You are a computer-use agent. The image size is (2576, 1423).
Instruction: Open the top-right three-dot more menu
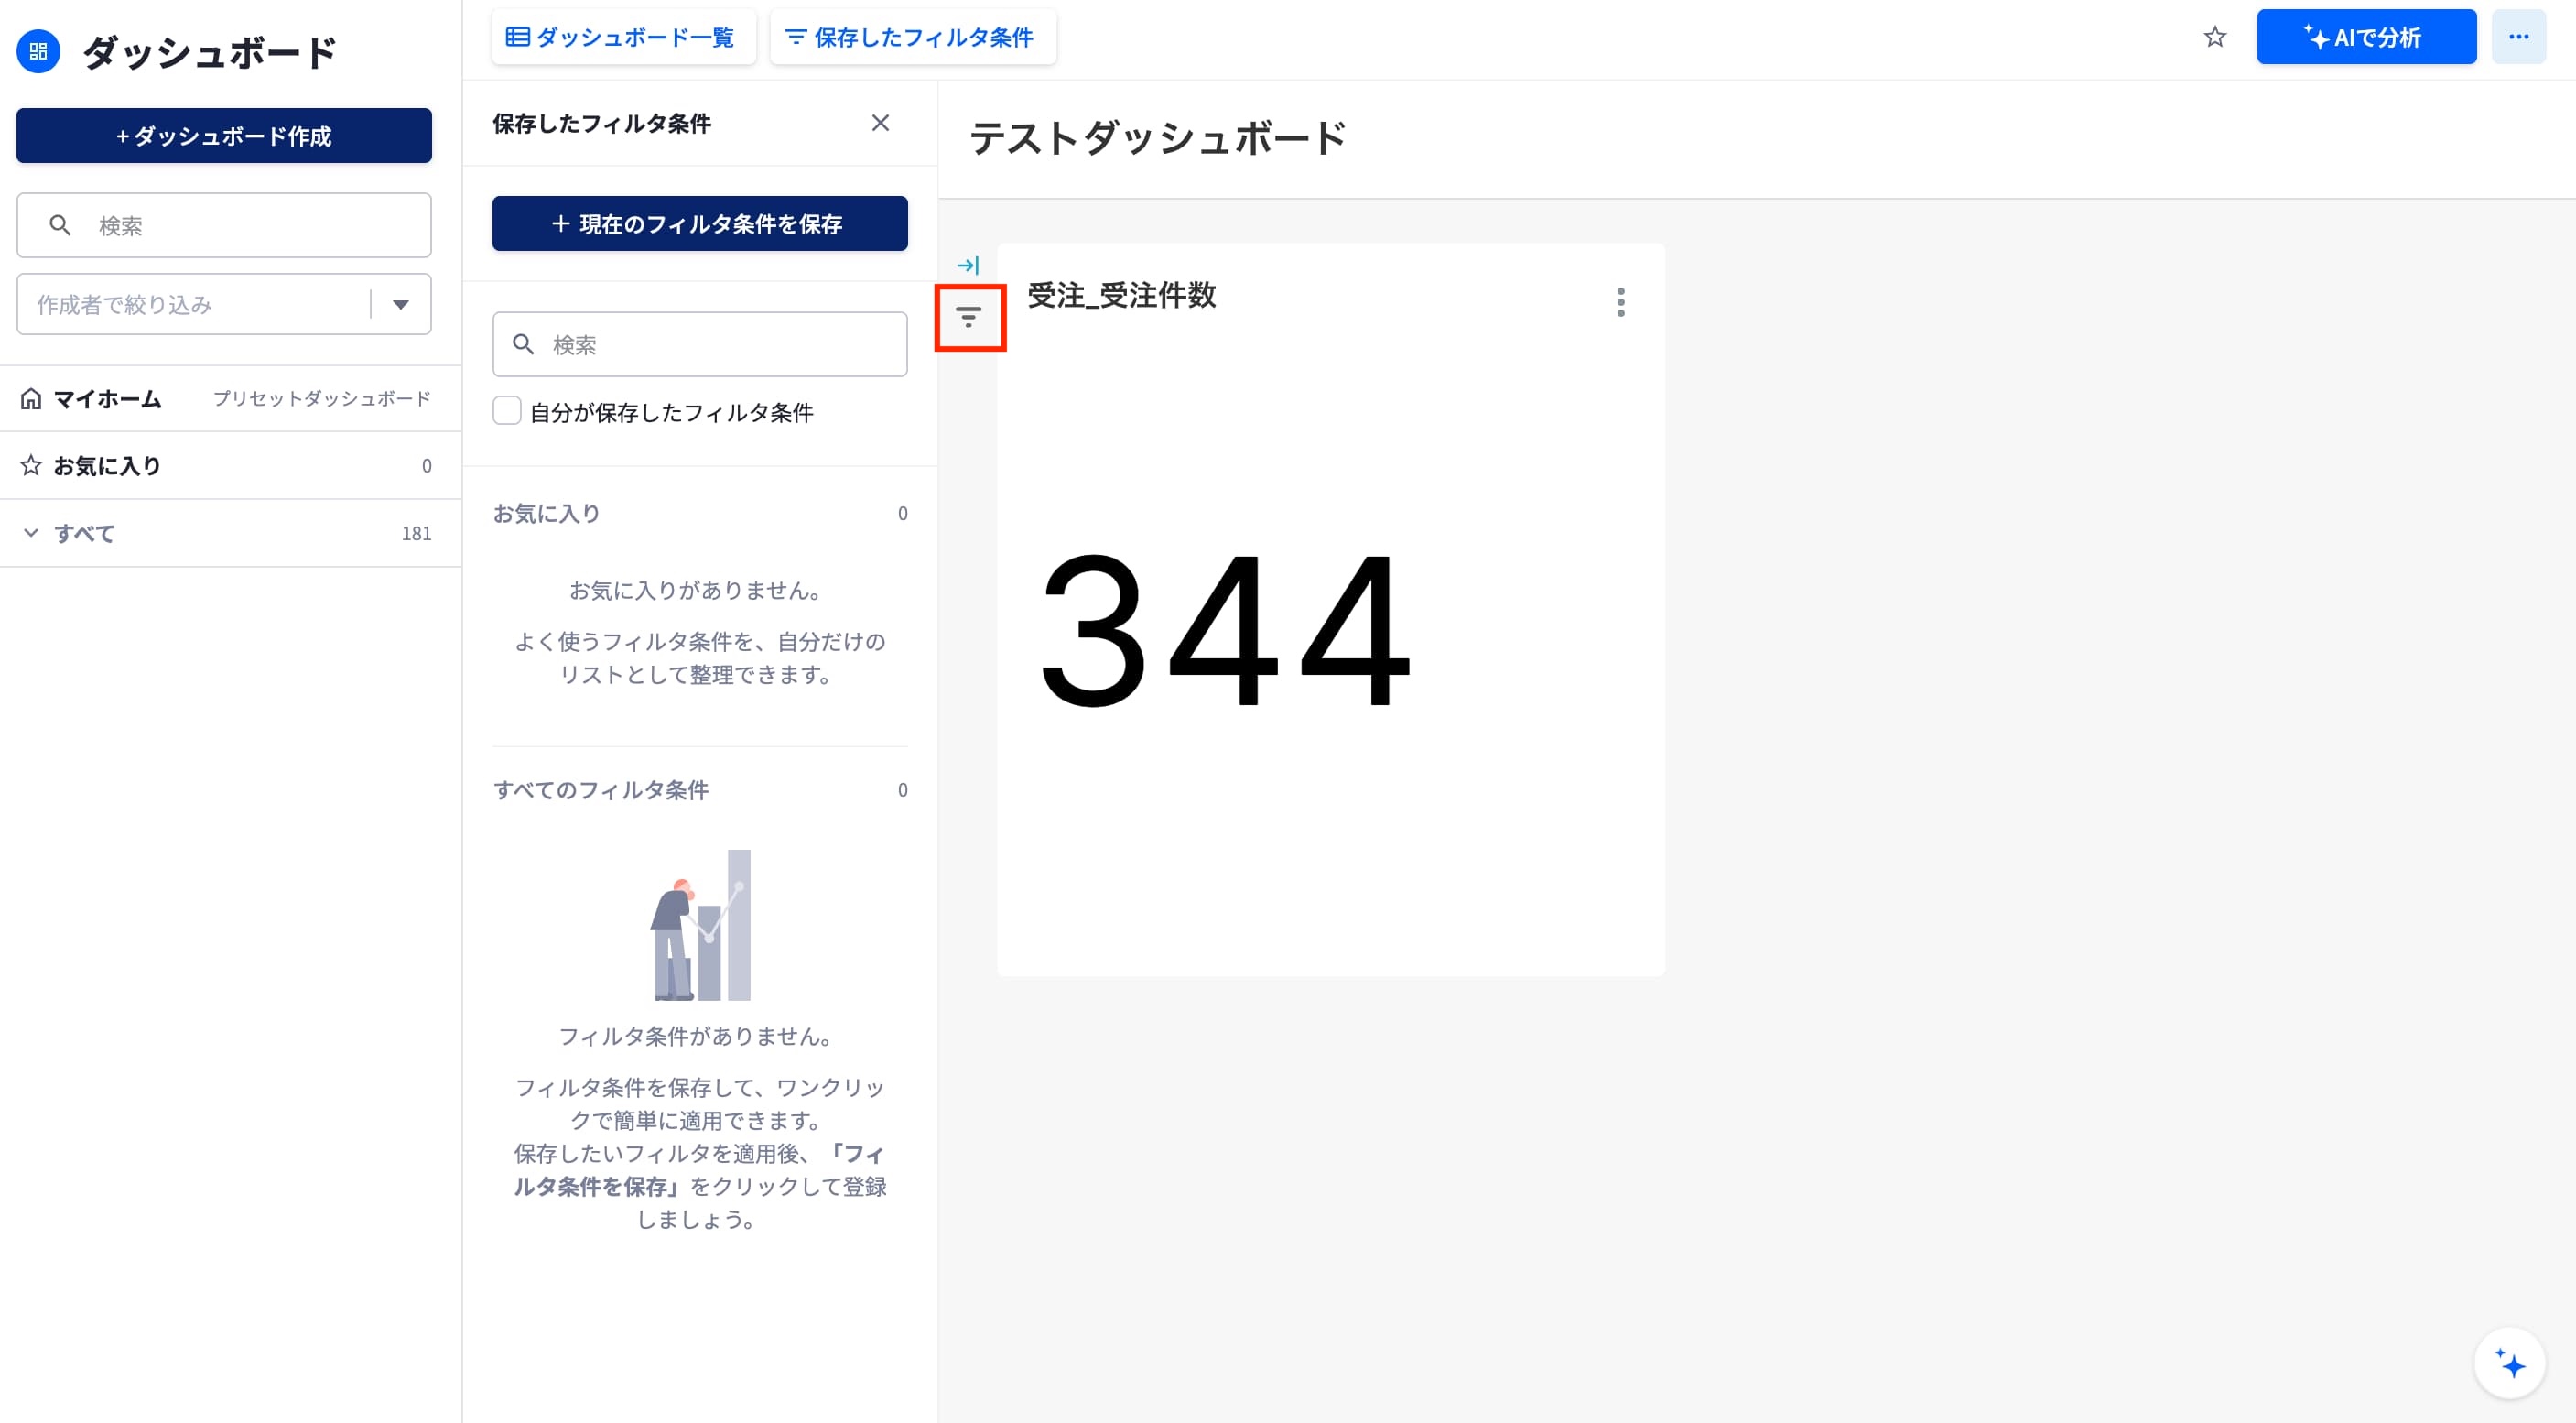point(2519,37)
